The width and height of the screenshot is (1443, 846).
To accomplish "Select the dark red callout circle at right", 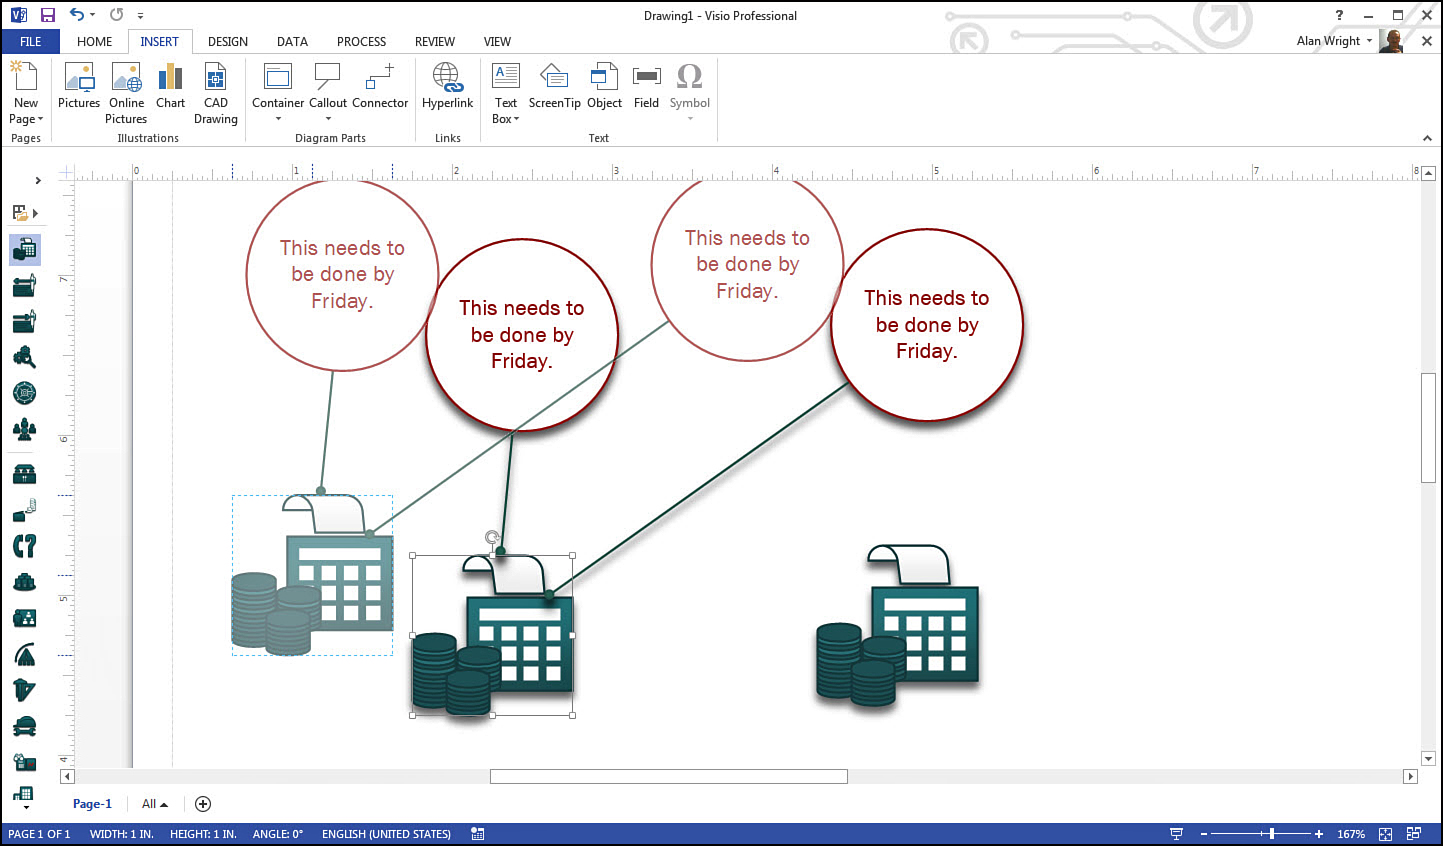I will [927, 325].
